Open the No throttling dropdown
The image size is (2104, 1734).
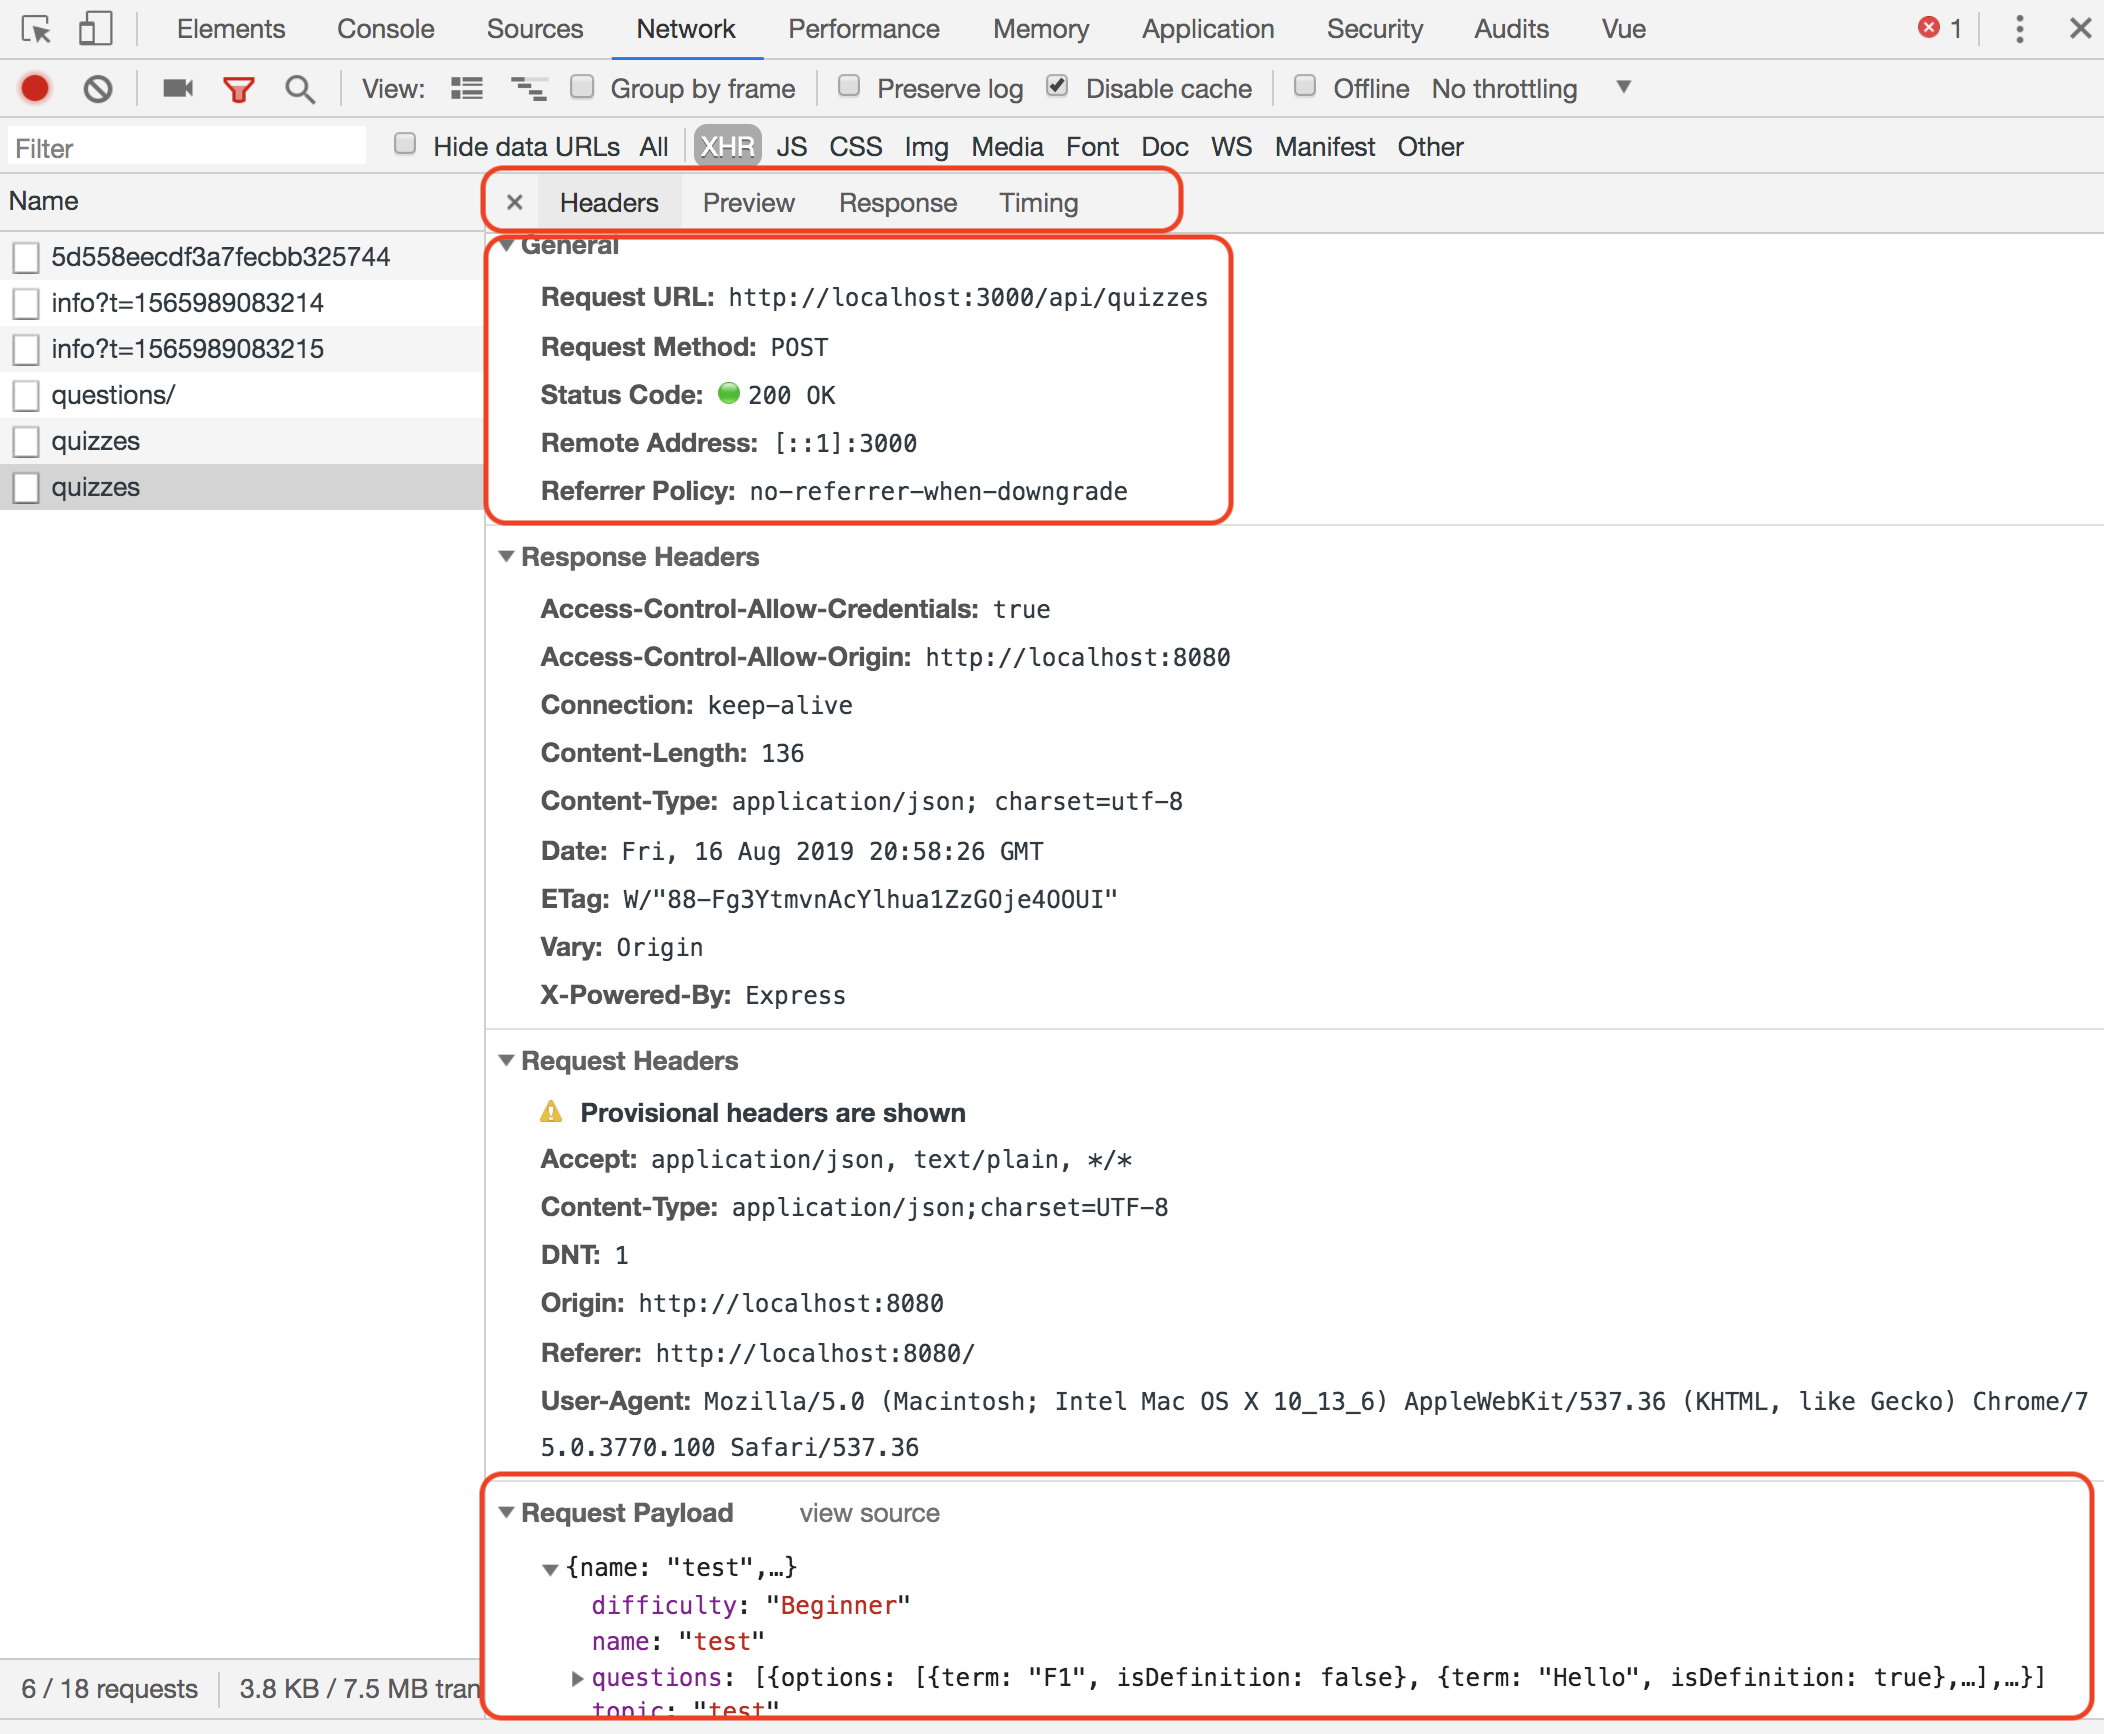click(x=1531, y=89)
